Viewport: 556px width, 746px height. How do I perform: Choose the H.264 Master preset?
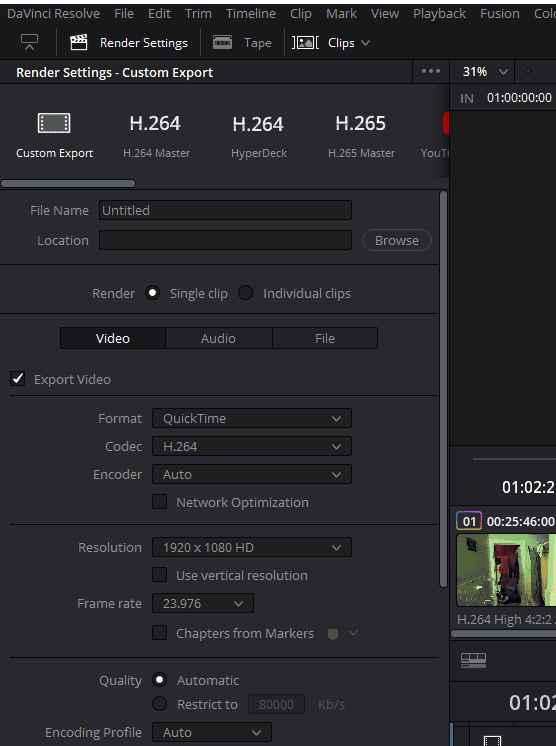(156, 135)
